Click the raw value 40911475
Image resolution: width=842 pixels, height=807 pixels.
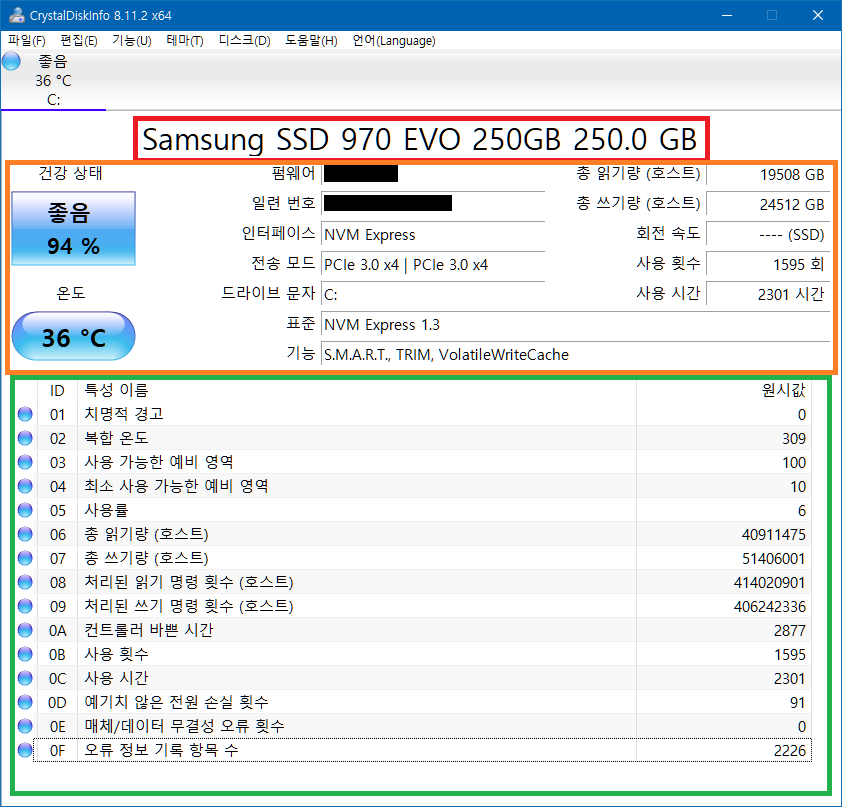(x=773, y=534)
